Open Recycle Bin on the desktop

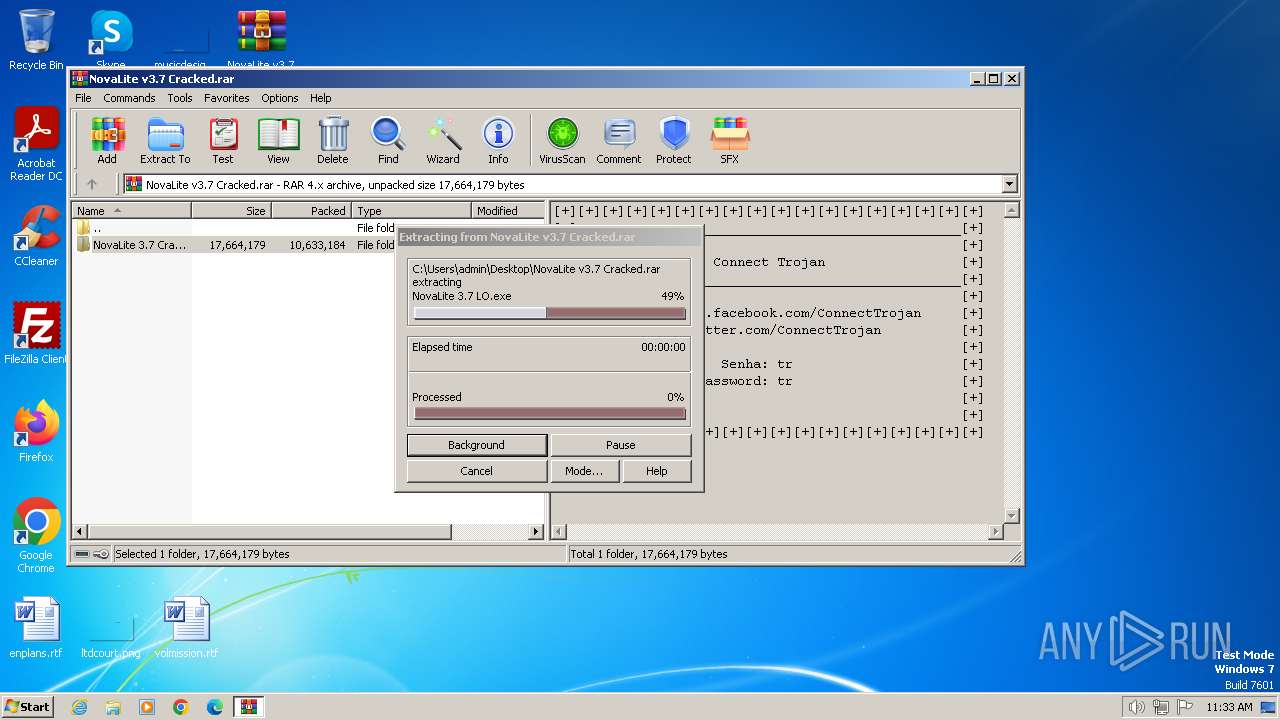click(36, 40)
